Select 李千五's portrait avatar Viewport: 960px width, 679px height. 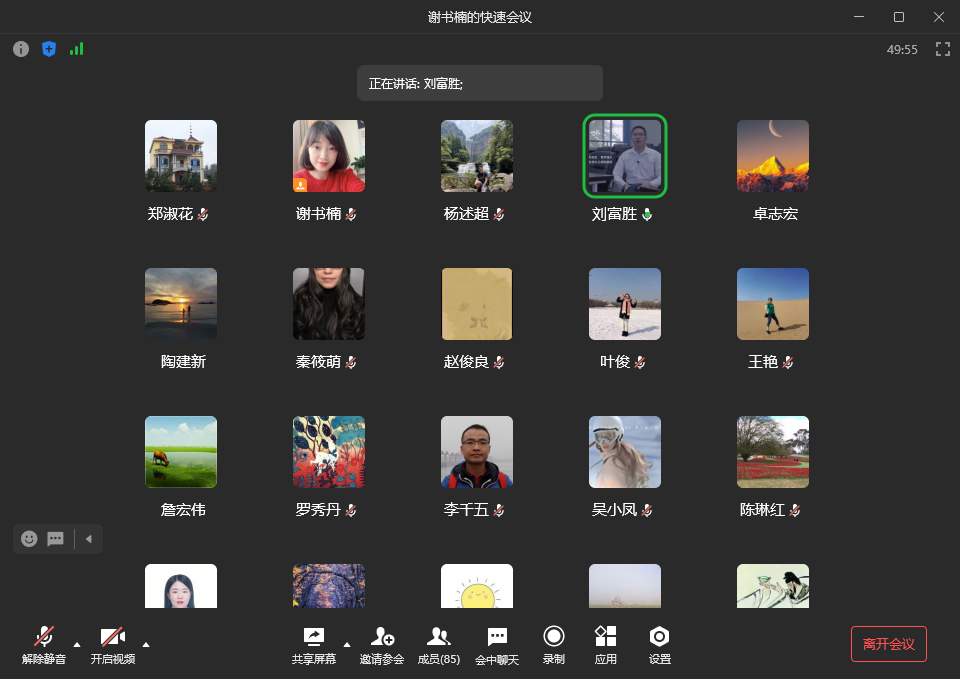coord(477,452)
